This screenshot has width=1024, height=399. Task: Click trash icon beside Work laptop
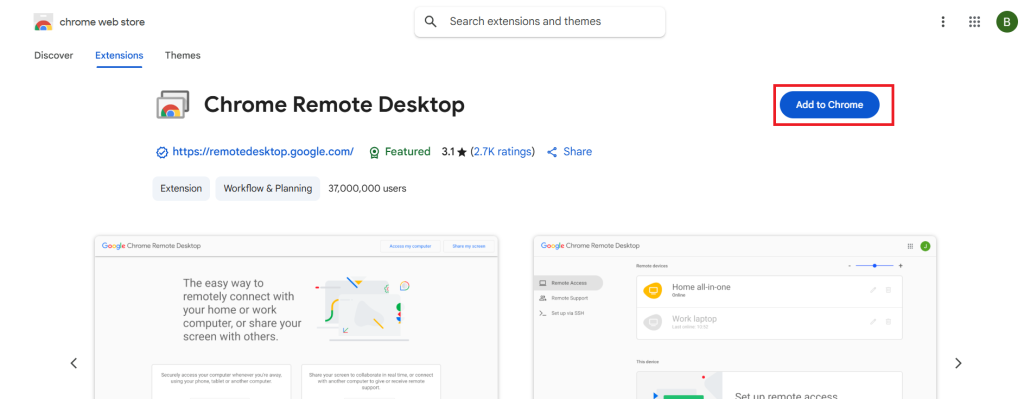888,322
